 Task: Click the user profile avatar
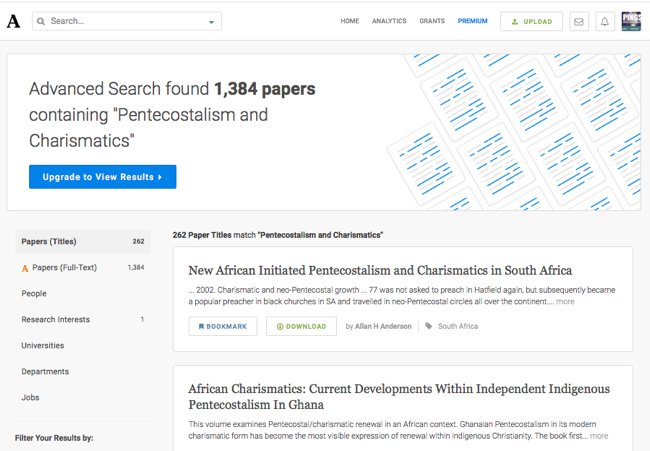pyautogui.click(x=631, y=21)
